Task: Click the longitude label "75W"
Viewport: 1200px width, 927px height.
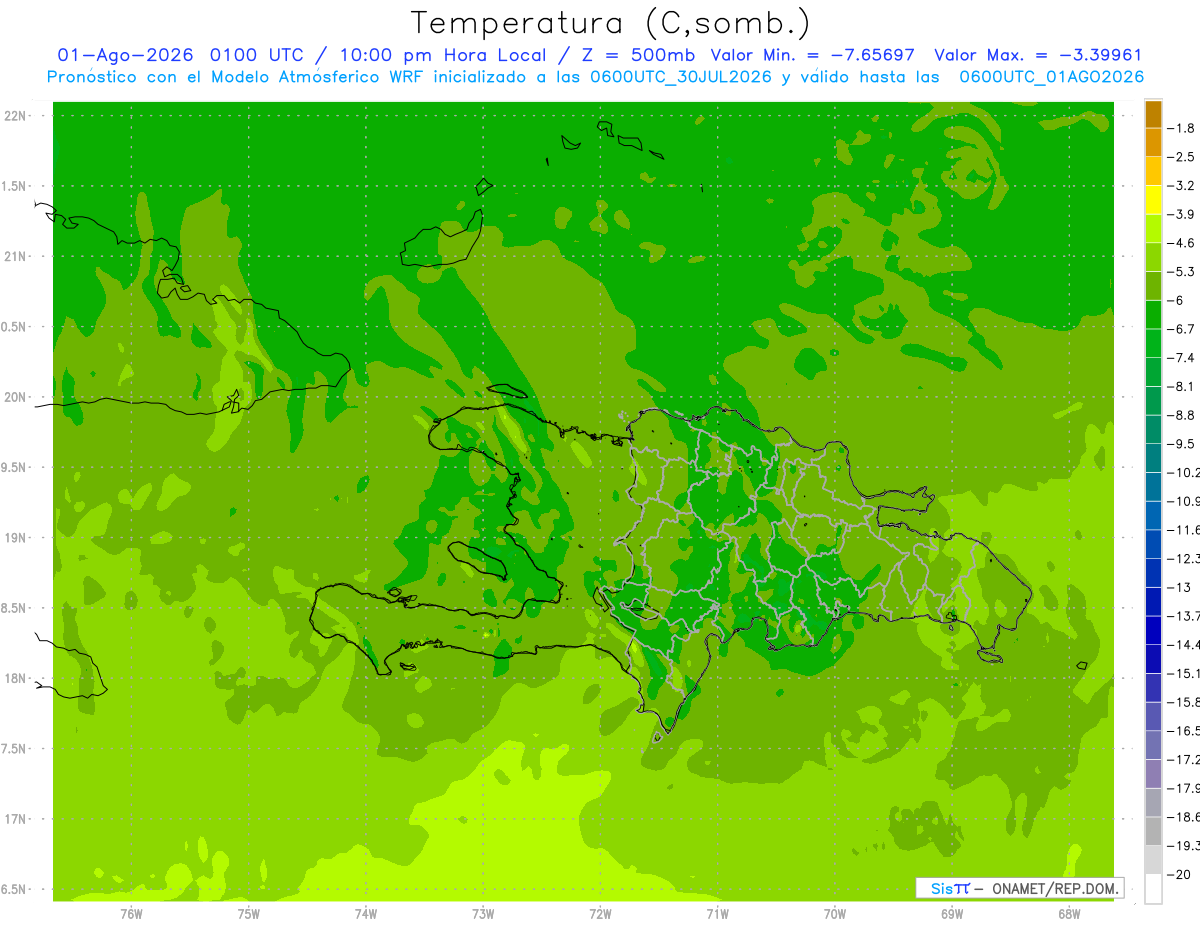Action: 249,913
